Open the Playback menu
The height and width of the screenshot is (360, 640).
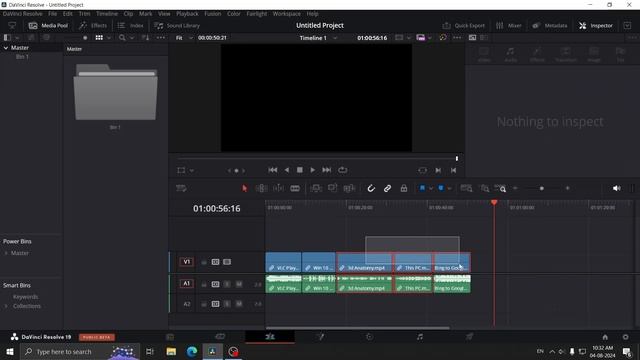pyautogui.click(x=187, y=13)
